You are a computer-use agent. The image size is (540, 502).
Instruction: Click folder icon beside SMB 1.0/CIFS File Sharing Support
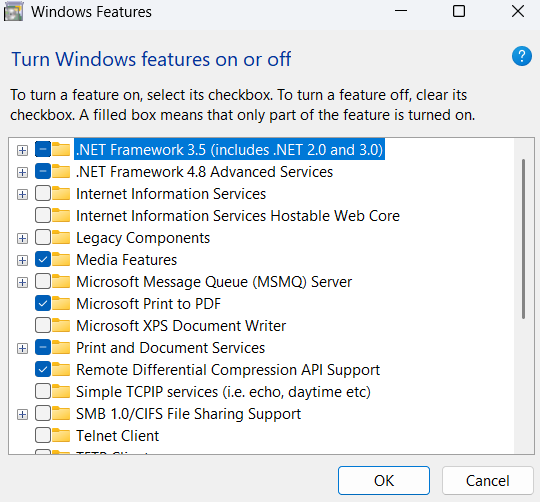61,414
